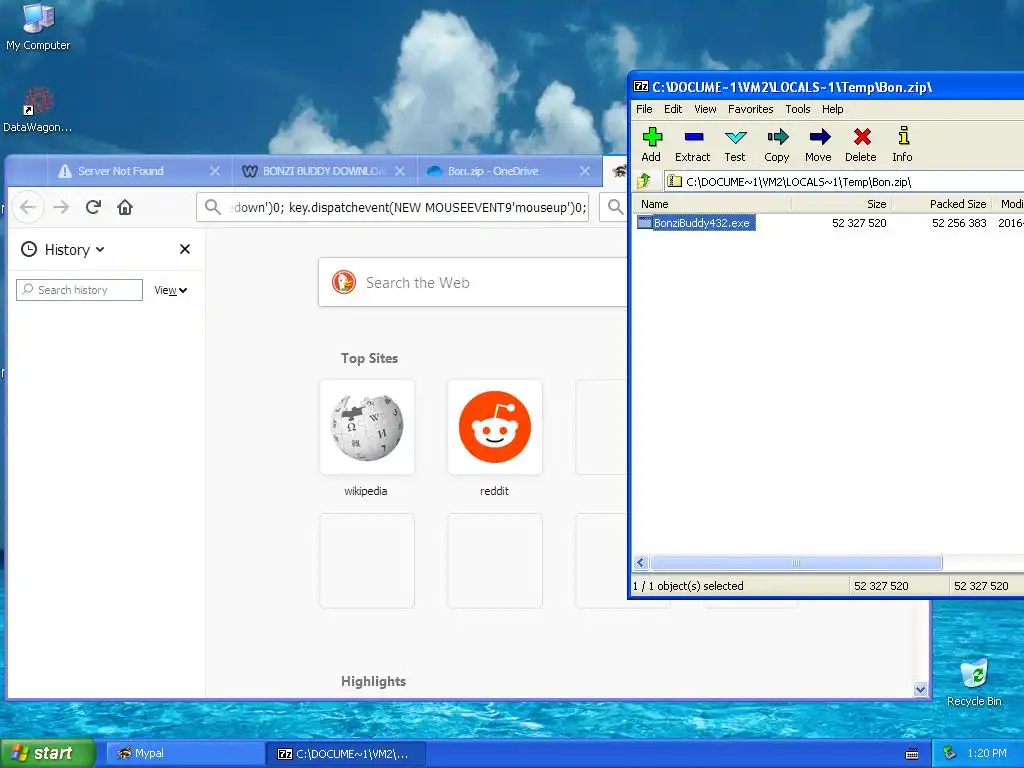The height and width of the screenshot is (768, 1024).
Task: Expand the History sidebar dropdown
Action: point(100,249)
